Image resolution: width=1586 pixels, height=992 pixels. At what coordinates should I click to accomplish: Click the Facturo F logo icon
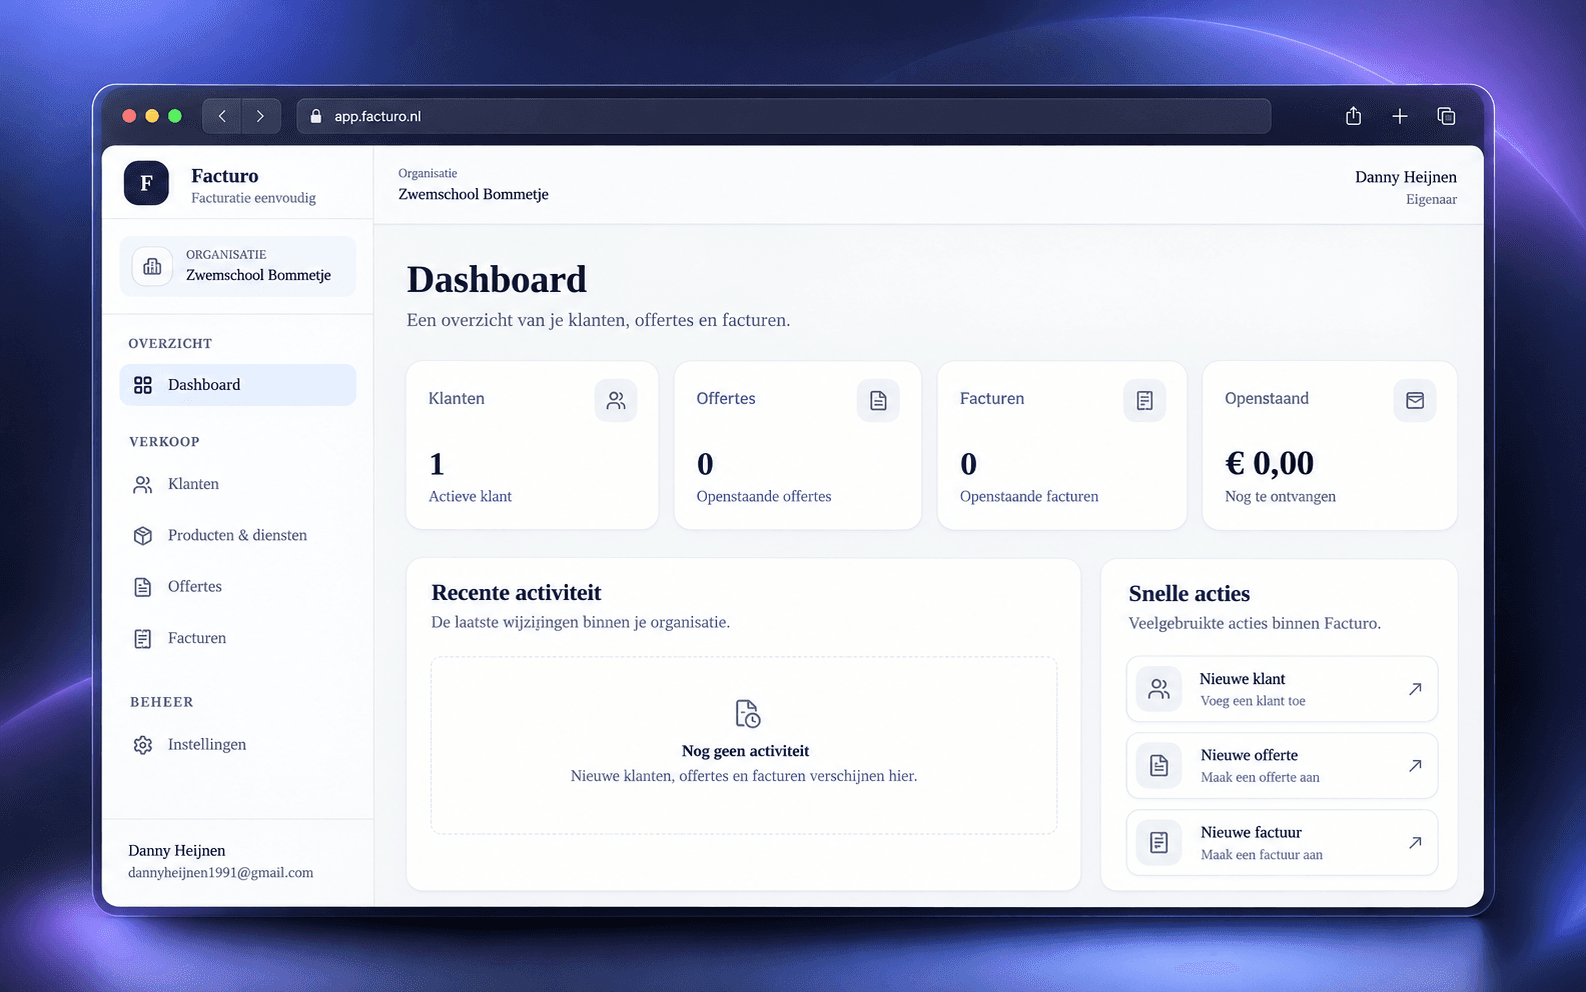[146, 183]
